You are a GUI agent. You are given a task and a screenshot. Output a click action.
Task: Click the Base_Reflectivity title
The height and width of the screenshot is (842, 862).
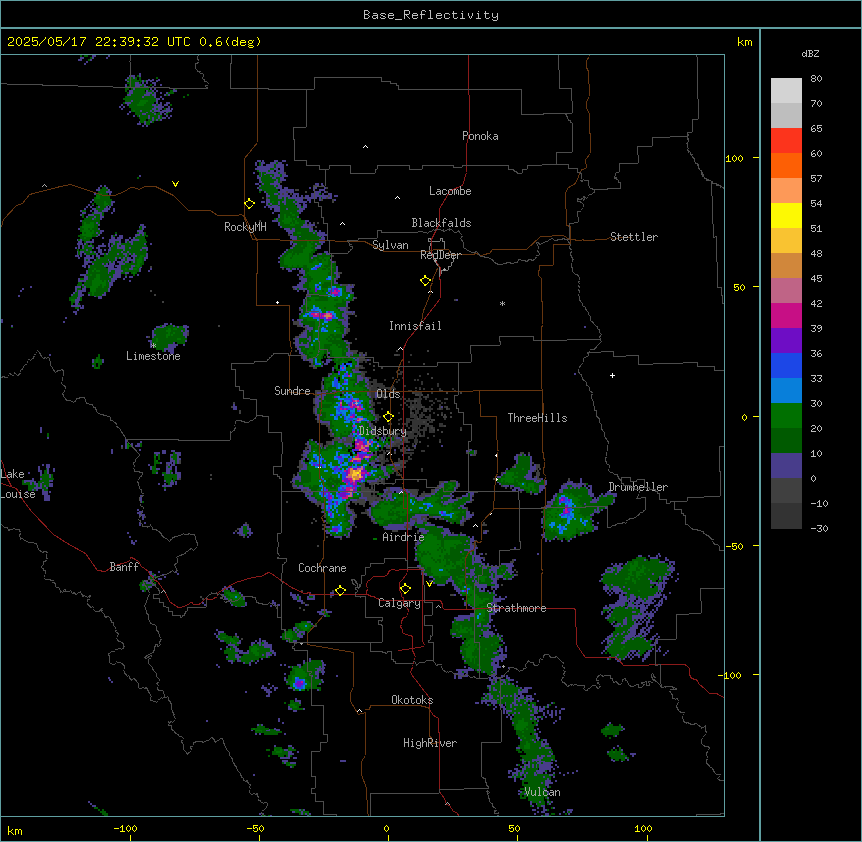431,15
